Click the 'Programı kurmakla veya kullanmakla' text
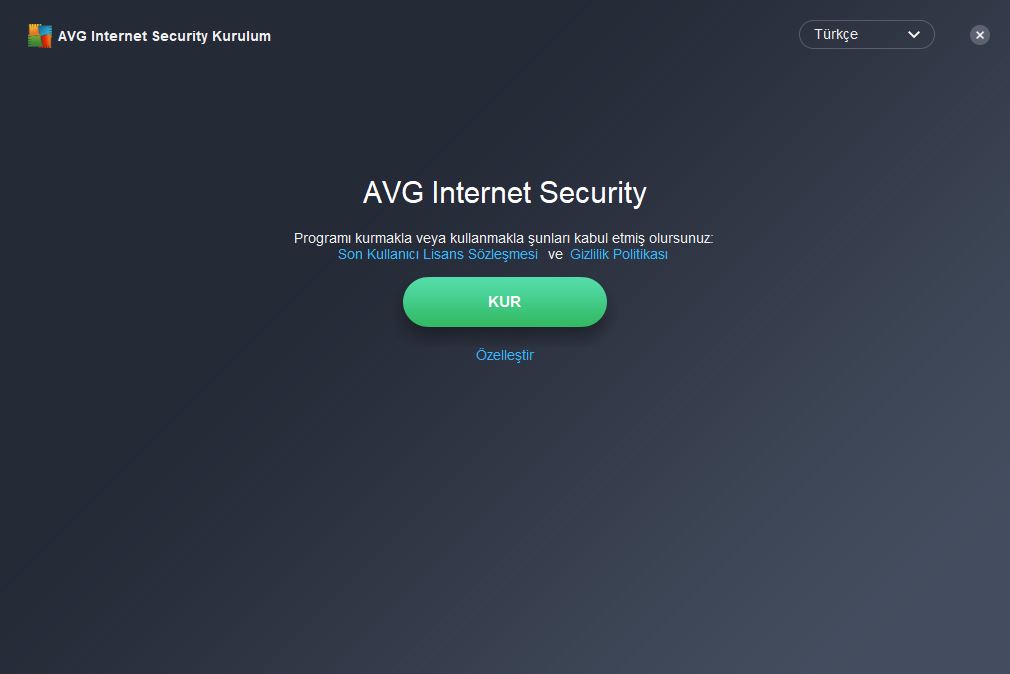The height and width of the screenshot is (674, 1010). click(408, 238)
